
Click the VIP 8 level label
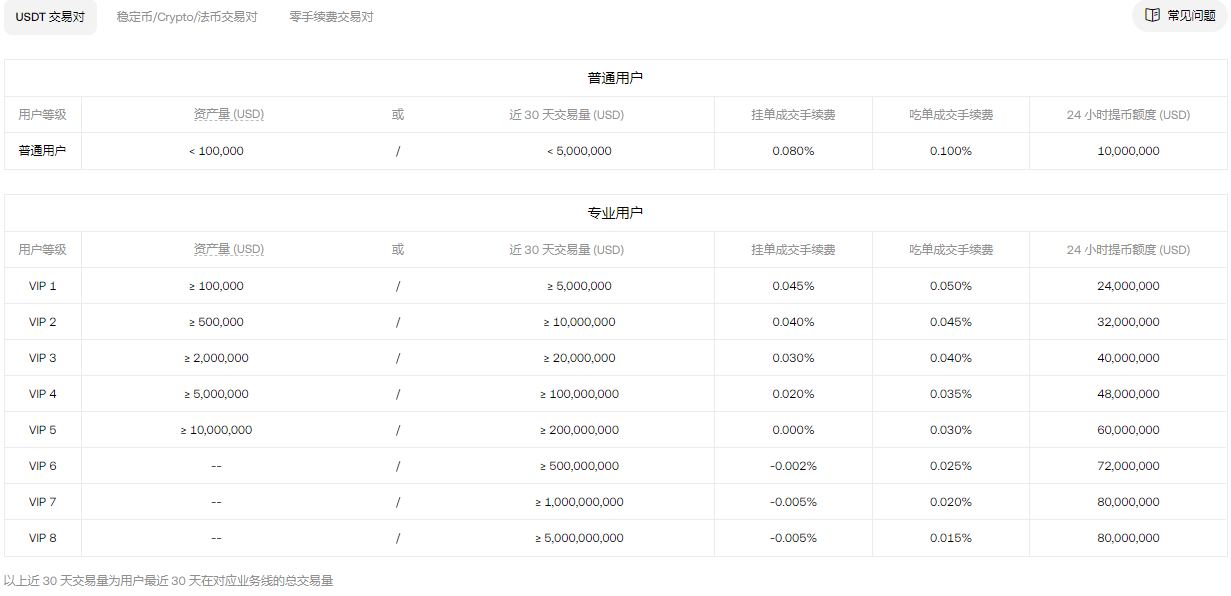[43, 538]
